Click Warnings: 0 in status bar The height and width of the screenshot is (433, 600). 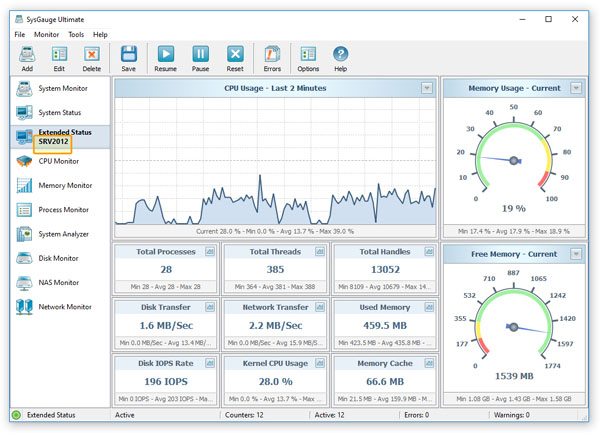click(512, 415)
